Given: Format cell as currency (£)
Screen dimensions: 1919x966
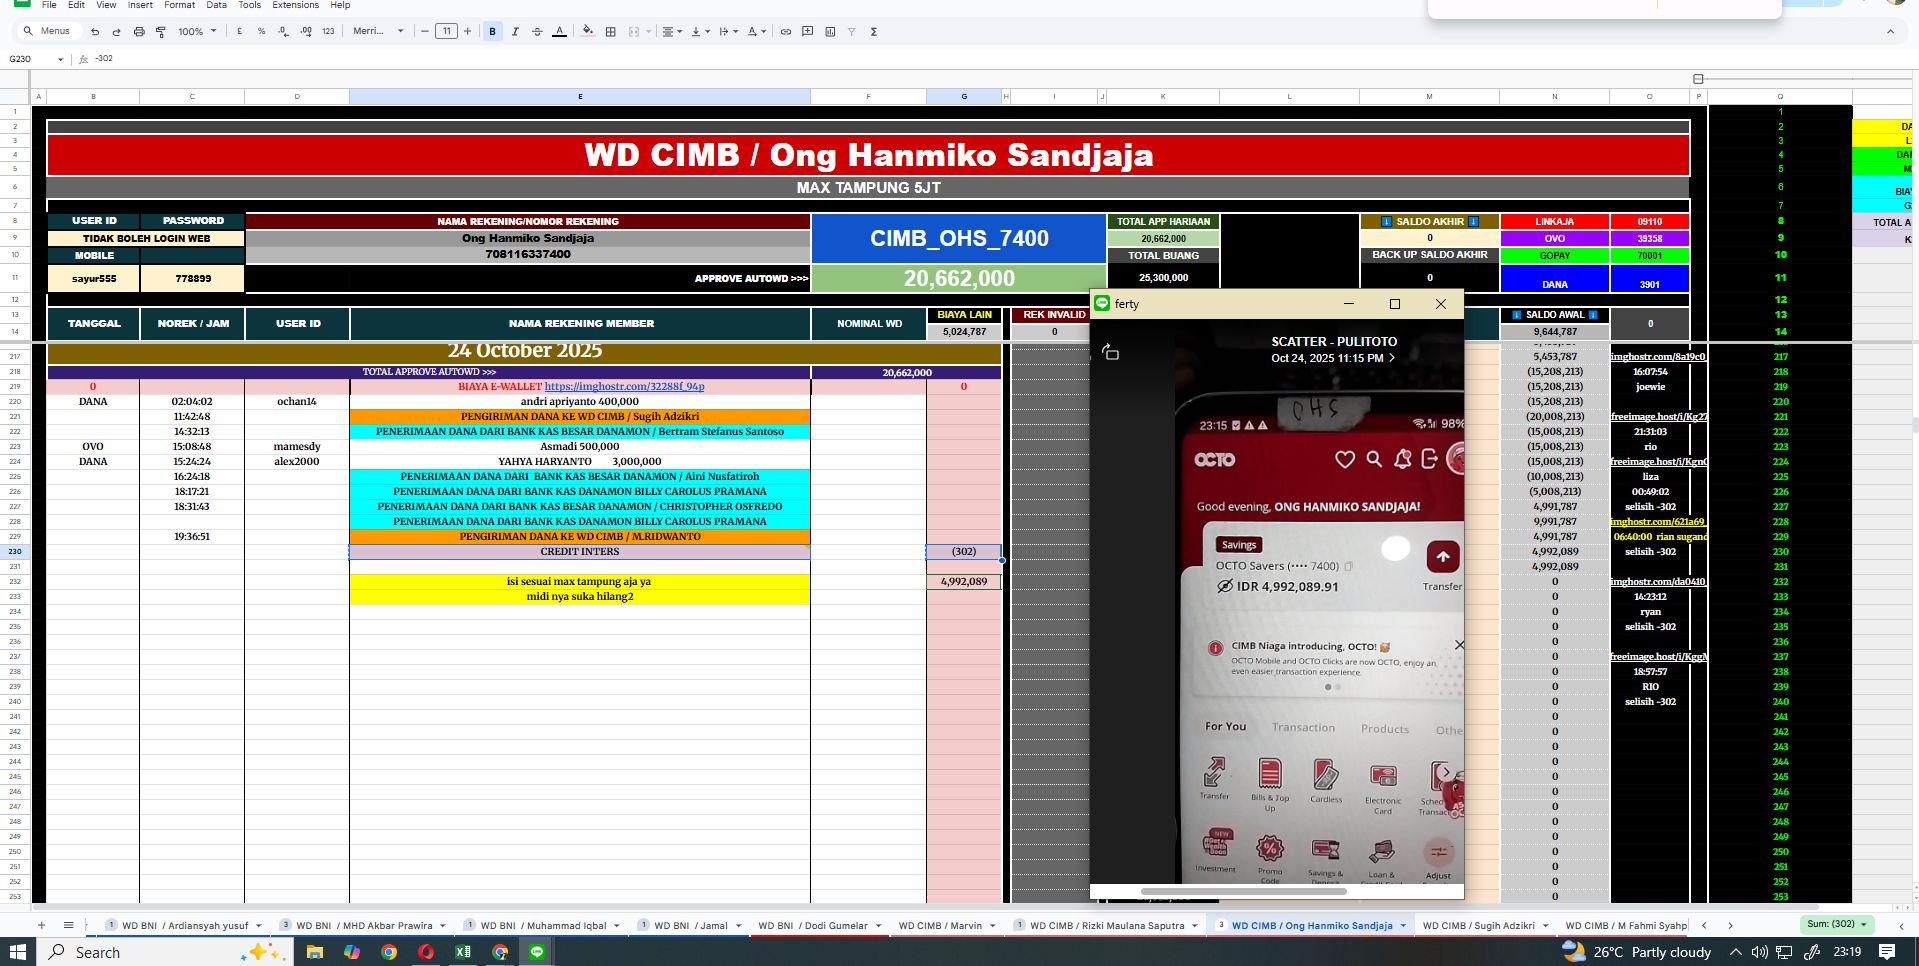Looking at the screenshot, I should [x=239, y=32].
